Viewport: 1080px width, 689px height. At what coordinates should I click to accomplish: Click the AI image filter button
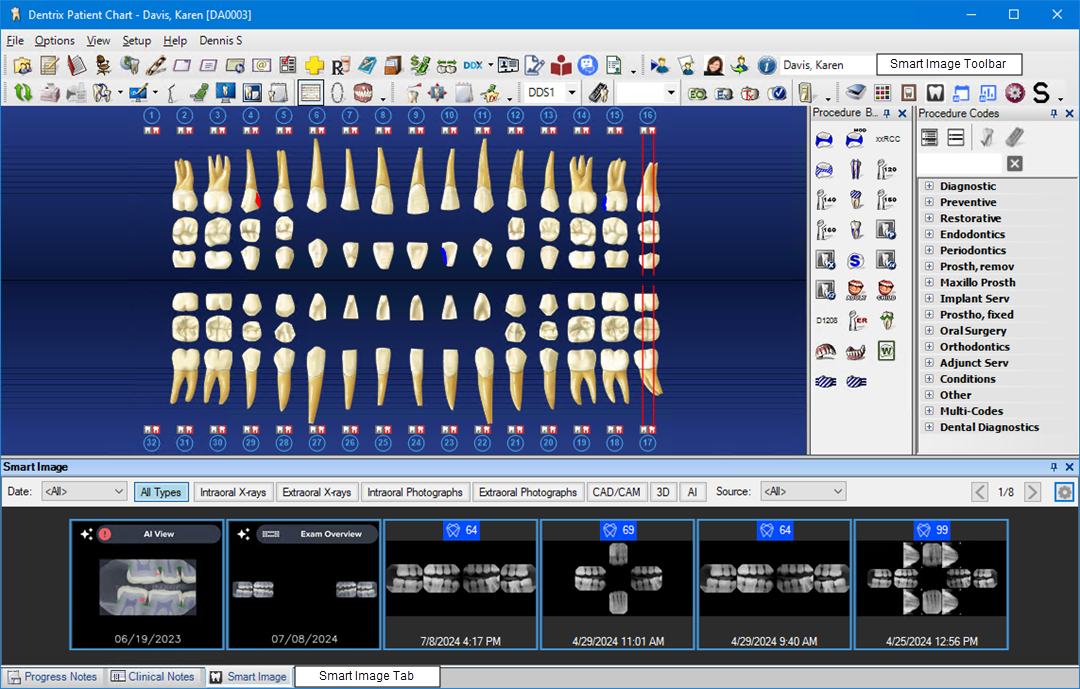[691, 491]
